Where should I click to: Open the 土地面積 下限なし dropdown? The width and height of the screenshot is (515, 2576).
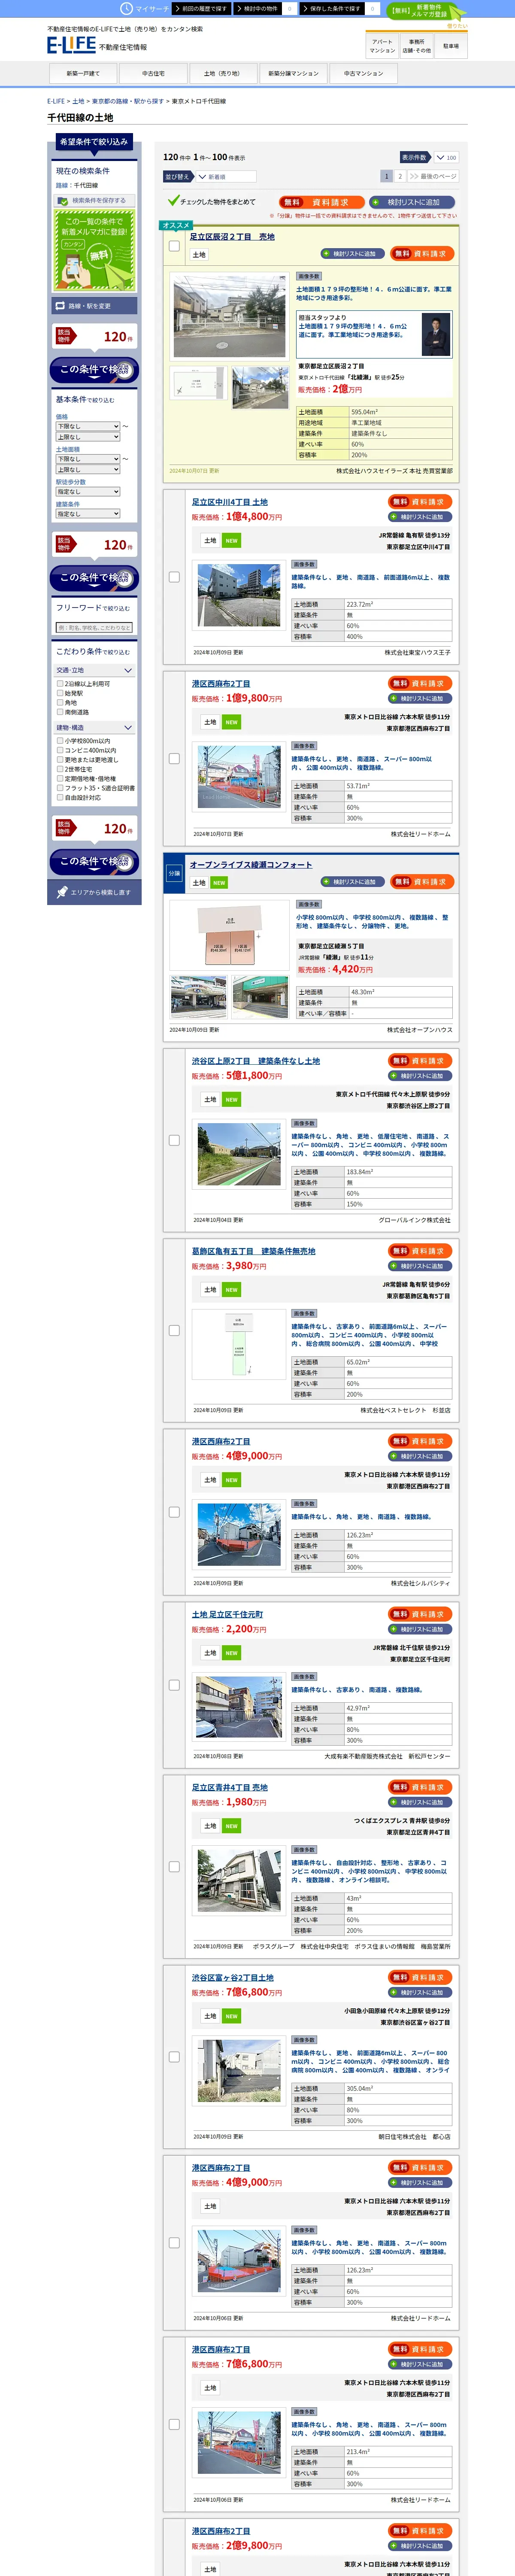(88, 459)
